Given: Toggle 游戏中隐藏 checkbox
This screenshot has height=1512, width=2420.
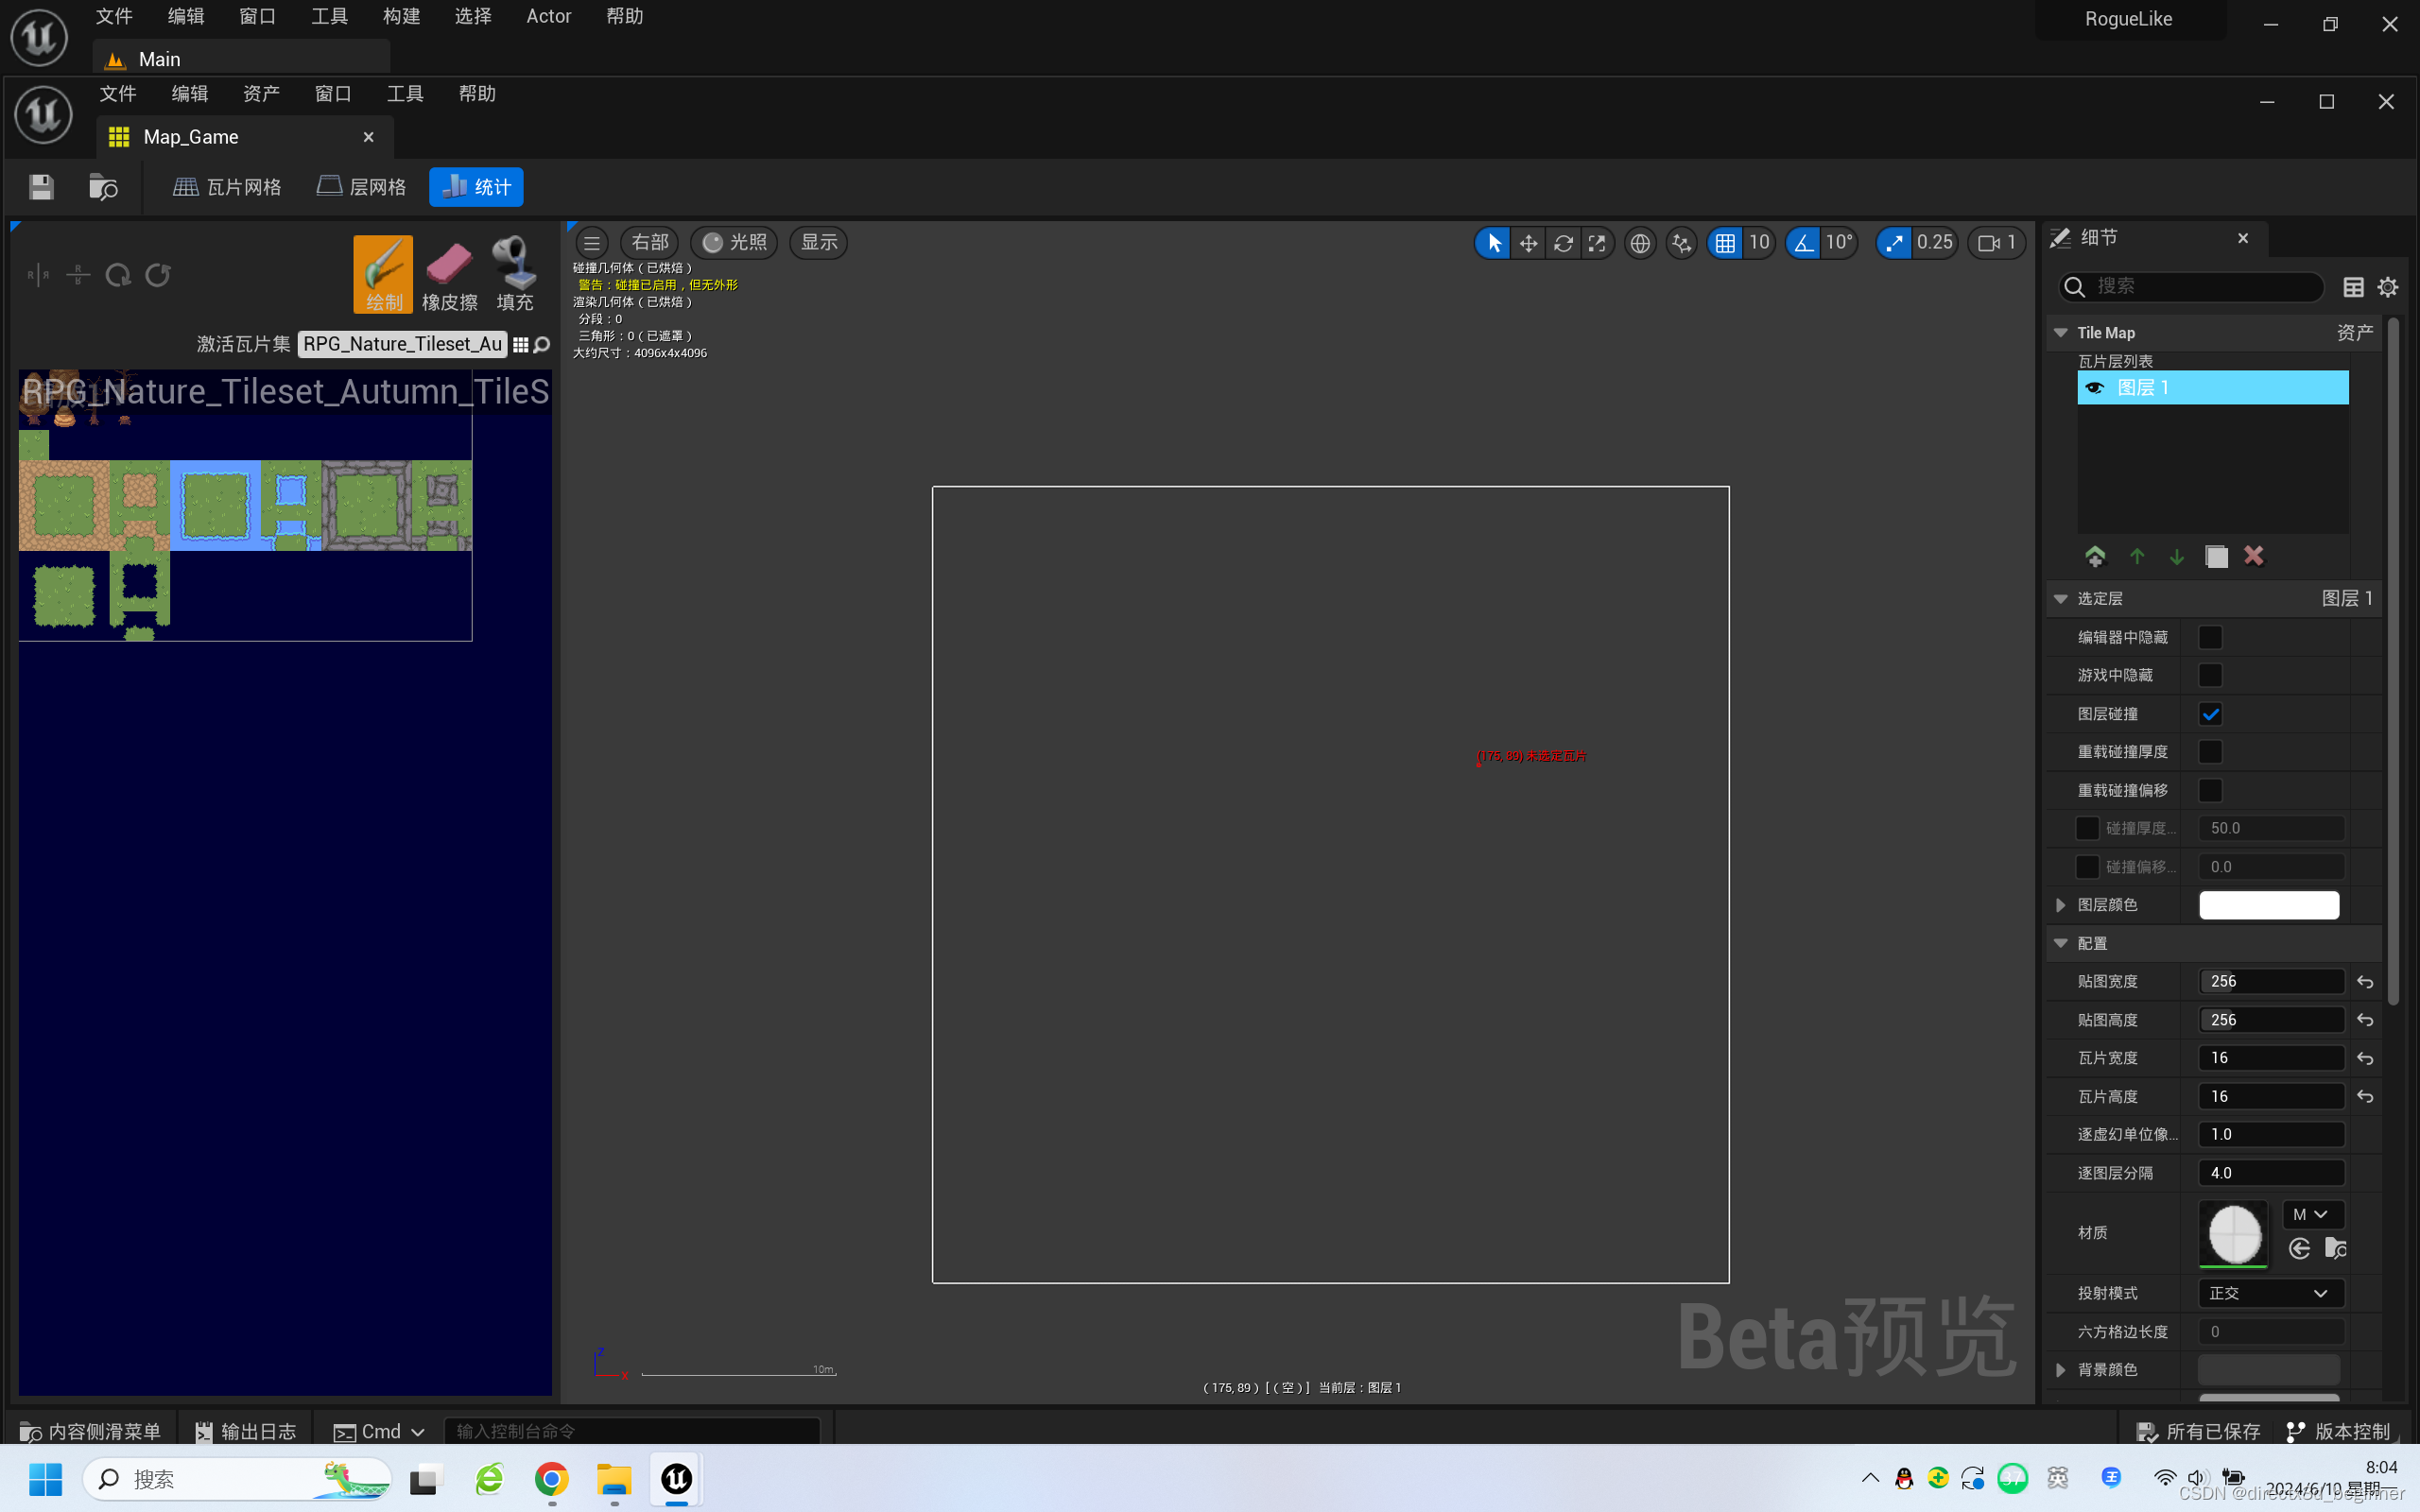Looking at the screenshot, I should [2209, 674].
